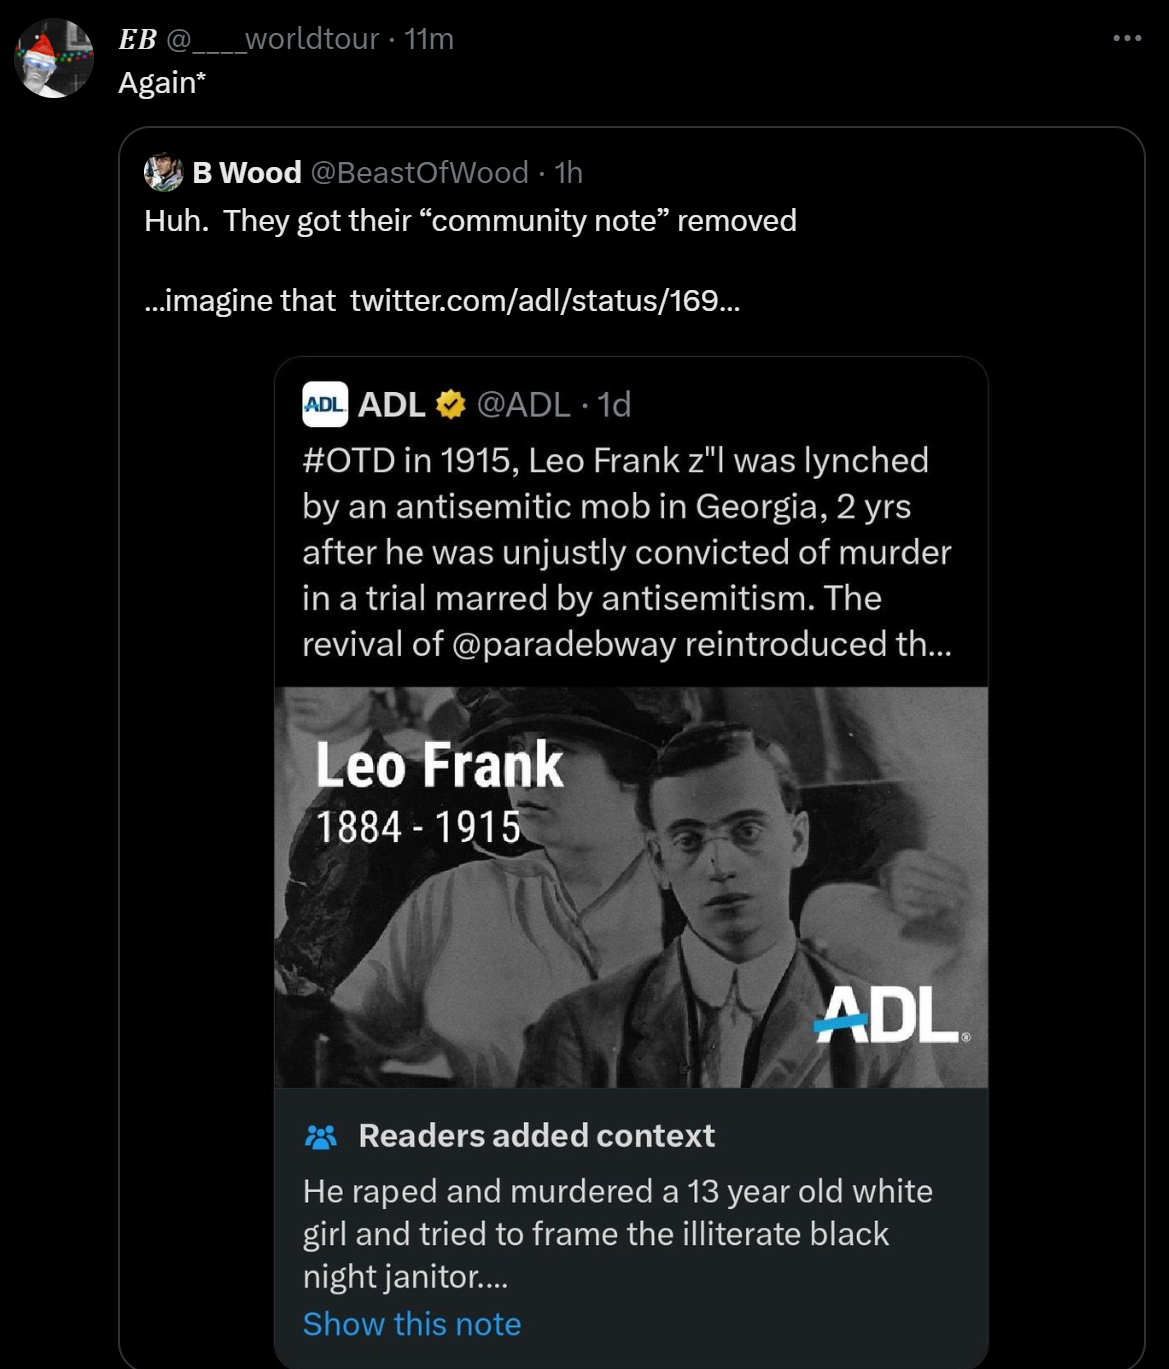Click the @BeastOfWood handle
The width and height of the screenshot is (1169, 1369).
pyautogui.click(x=419, y=173)
